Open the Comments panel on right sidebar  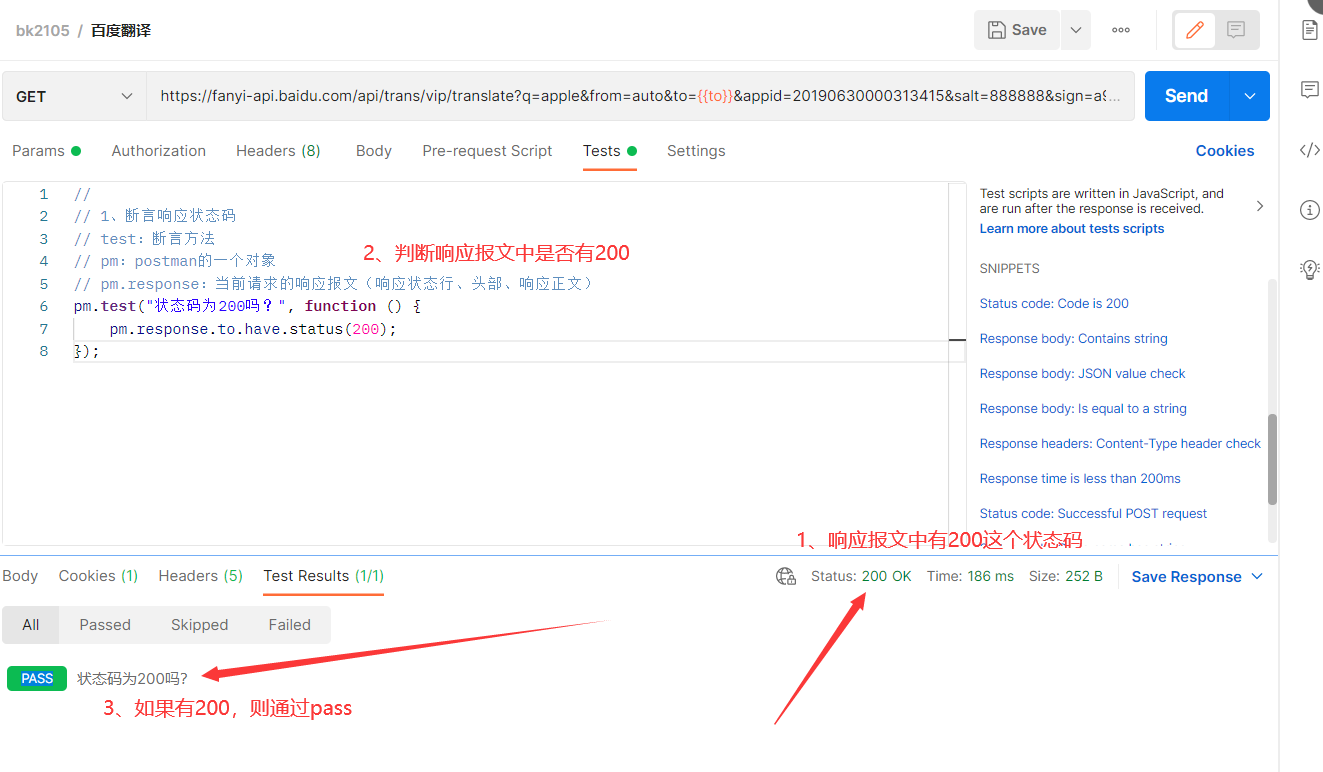(1310, 90)
